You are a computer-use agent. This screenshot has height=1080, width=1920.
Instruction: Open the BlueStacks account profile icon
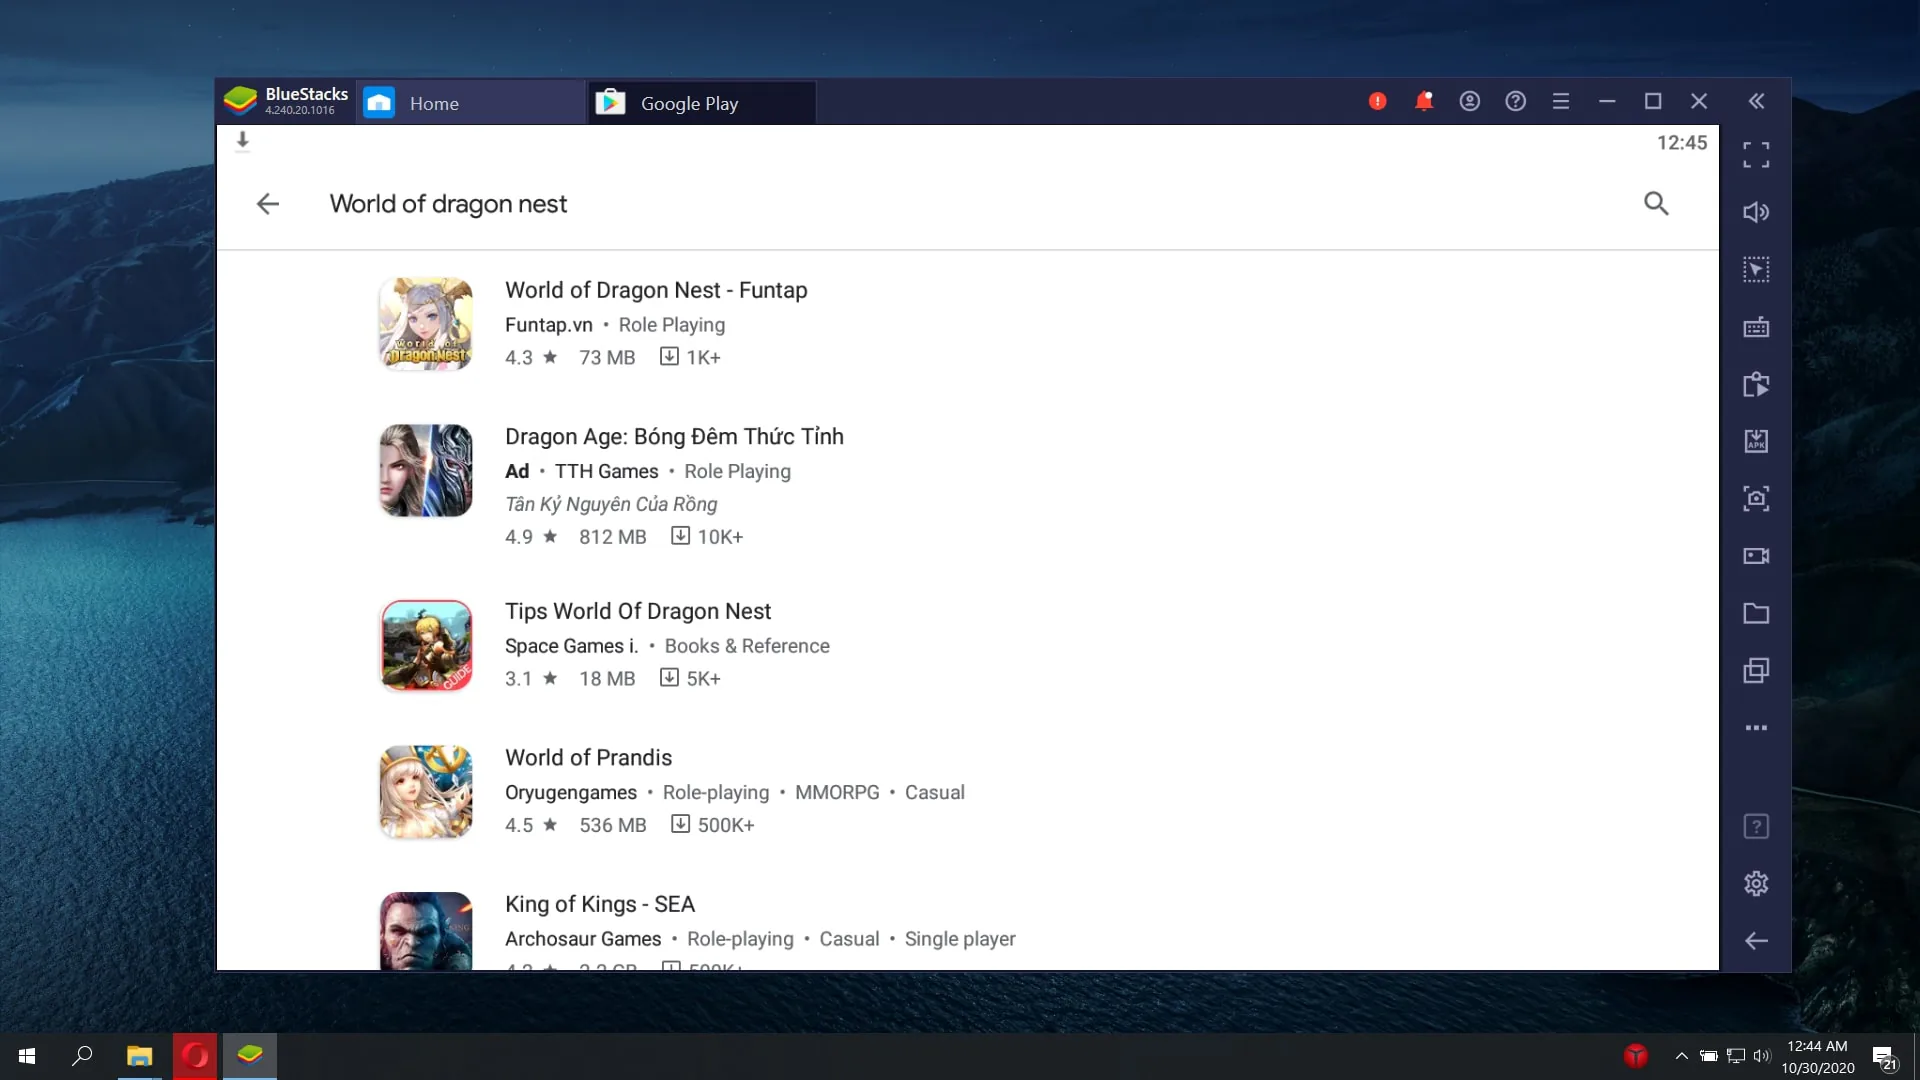click(x=1469, y=101)
